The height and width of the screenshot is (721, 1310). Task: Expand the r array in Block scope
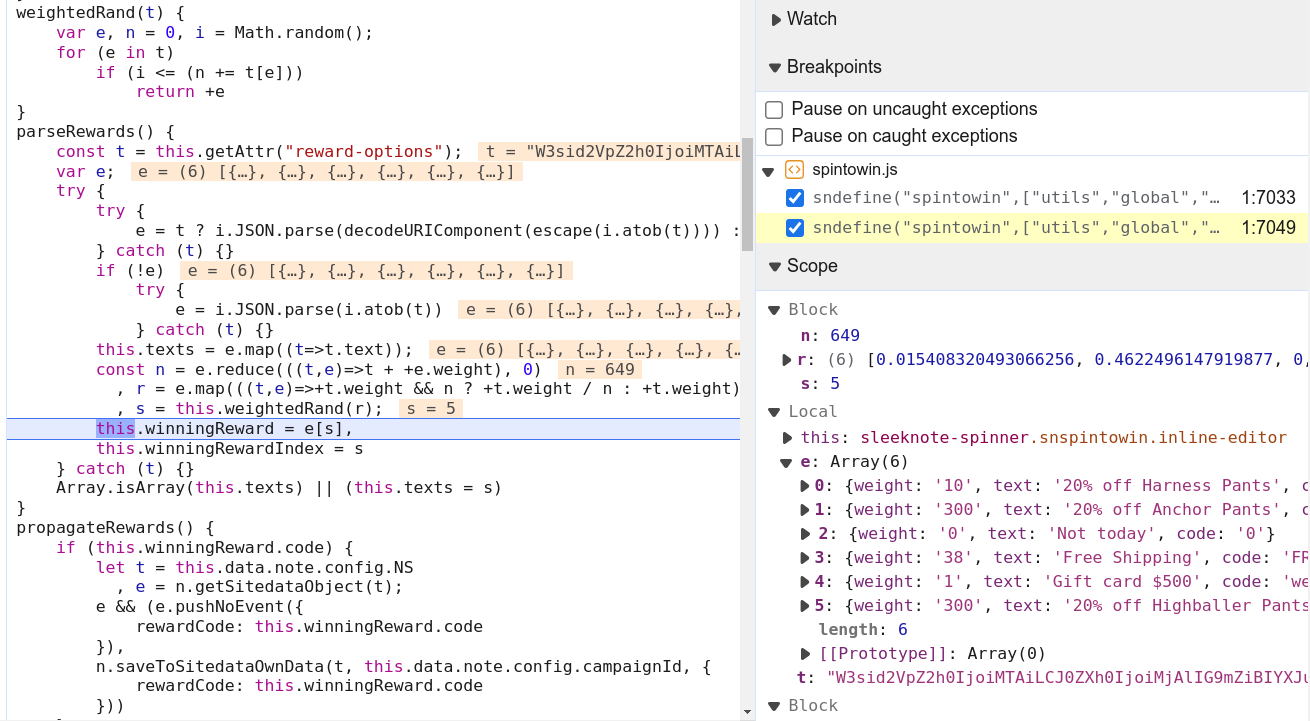788,360
